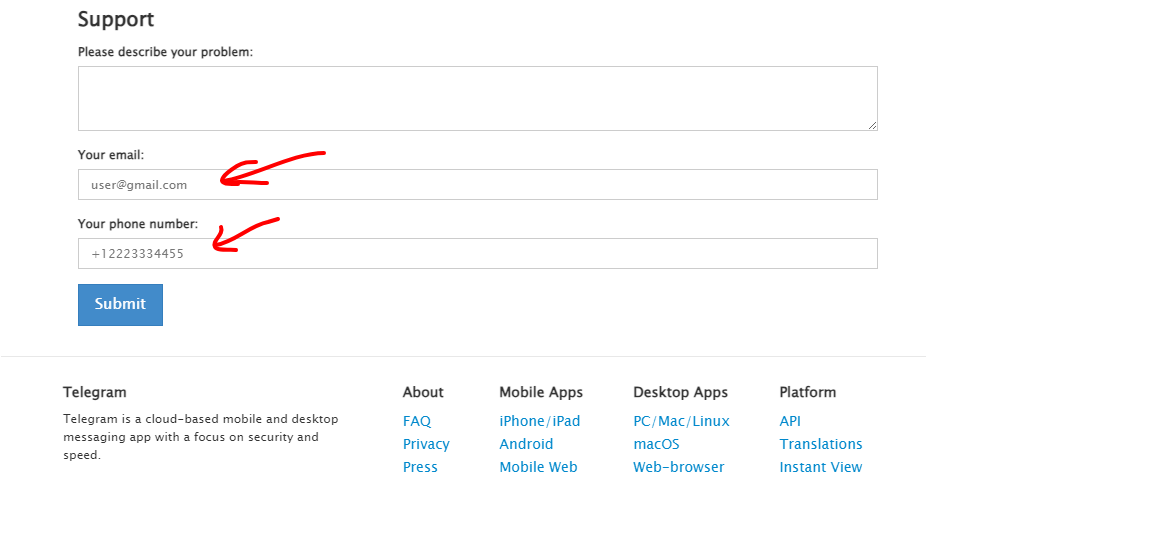This screenshot has width=1156, height=535.
Task: Click the phone number input field
Action: pyautogui.click(x=477, y=253)
